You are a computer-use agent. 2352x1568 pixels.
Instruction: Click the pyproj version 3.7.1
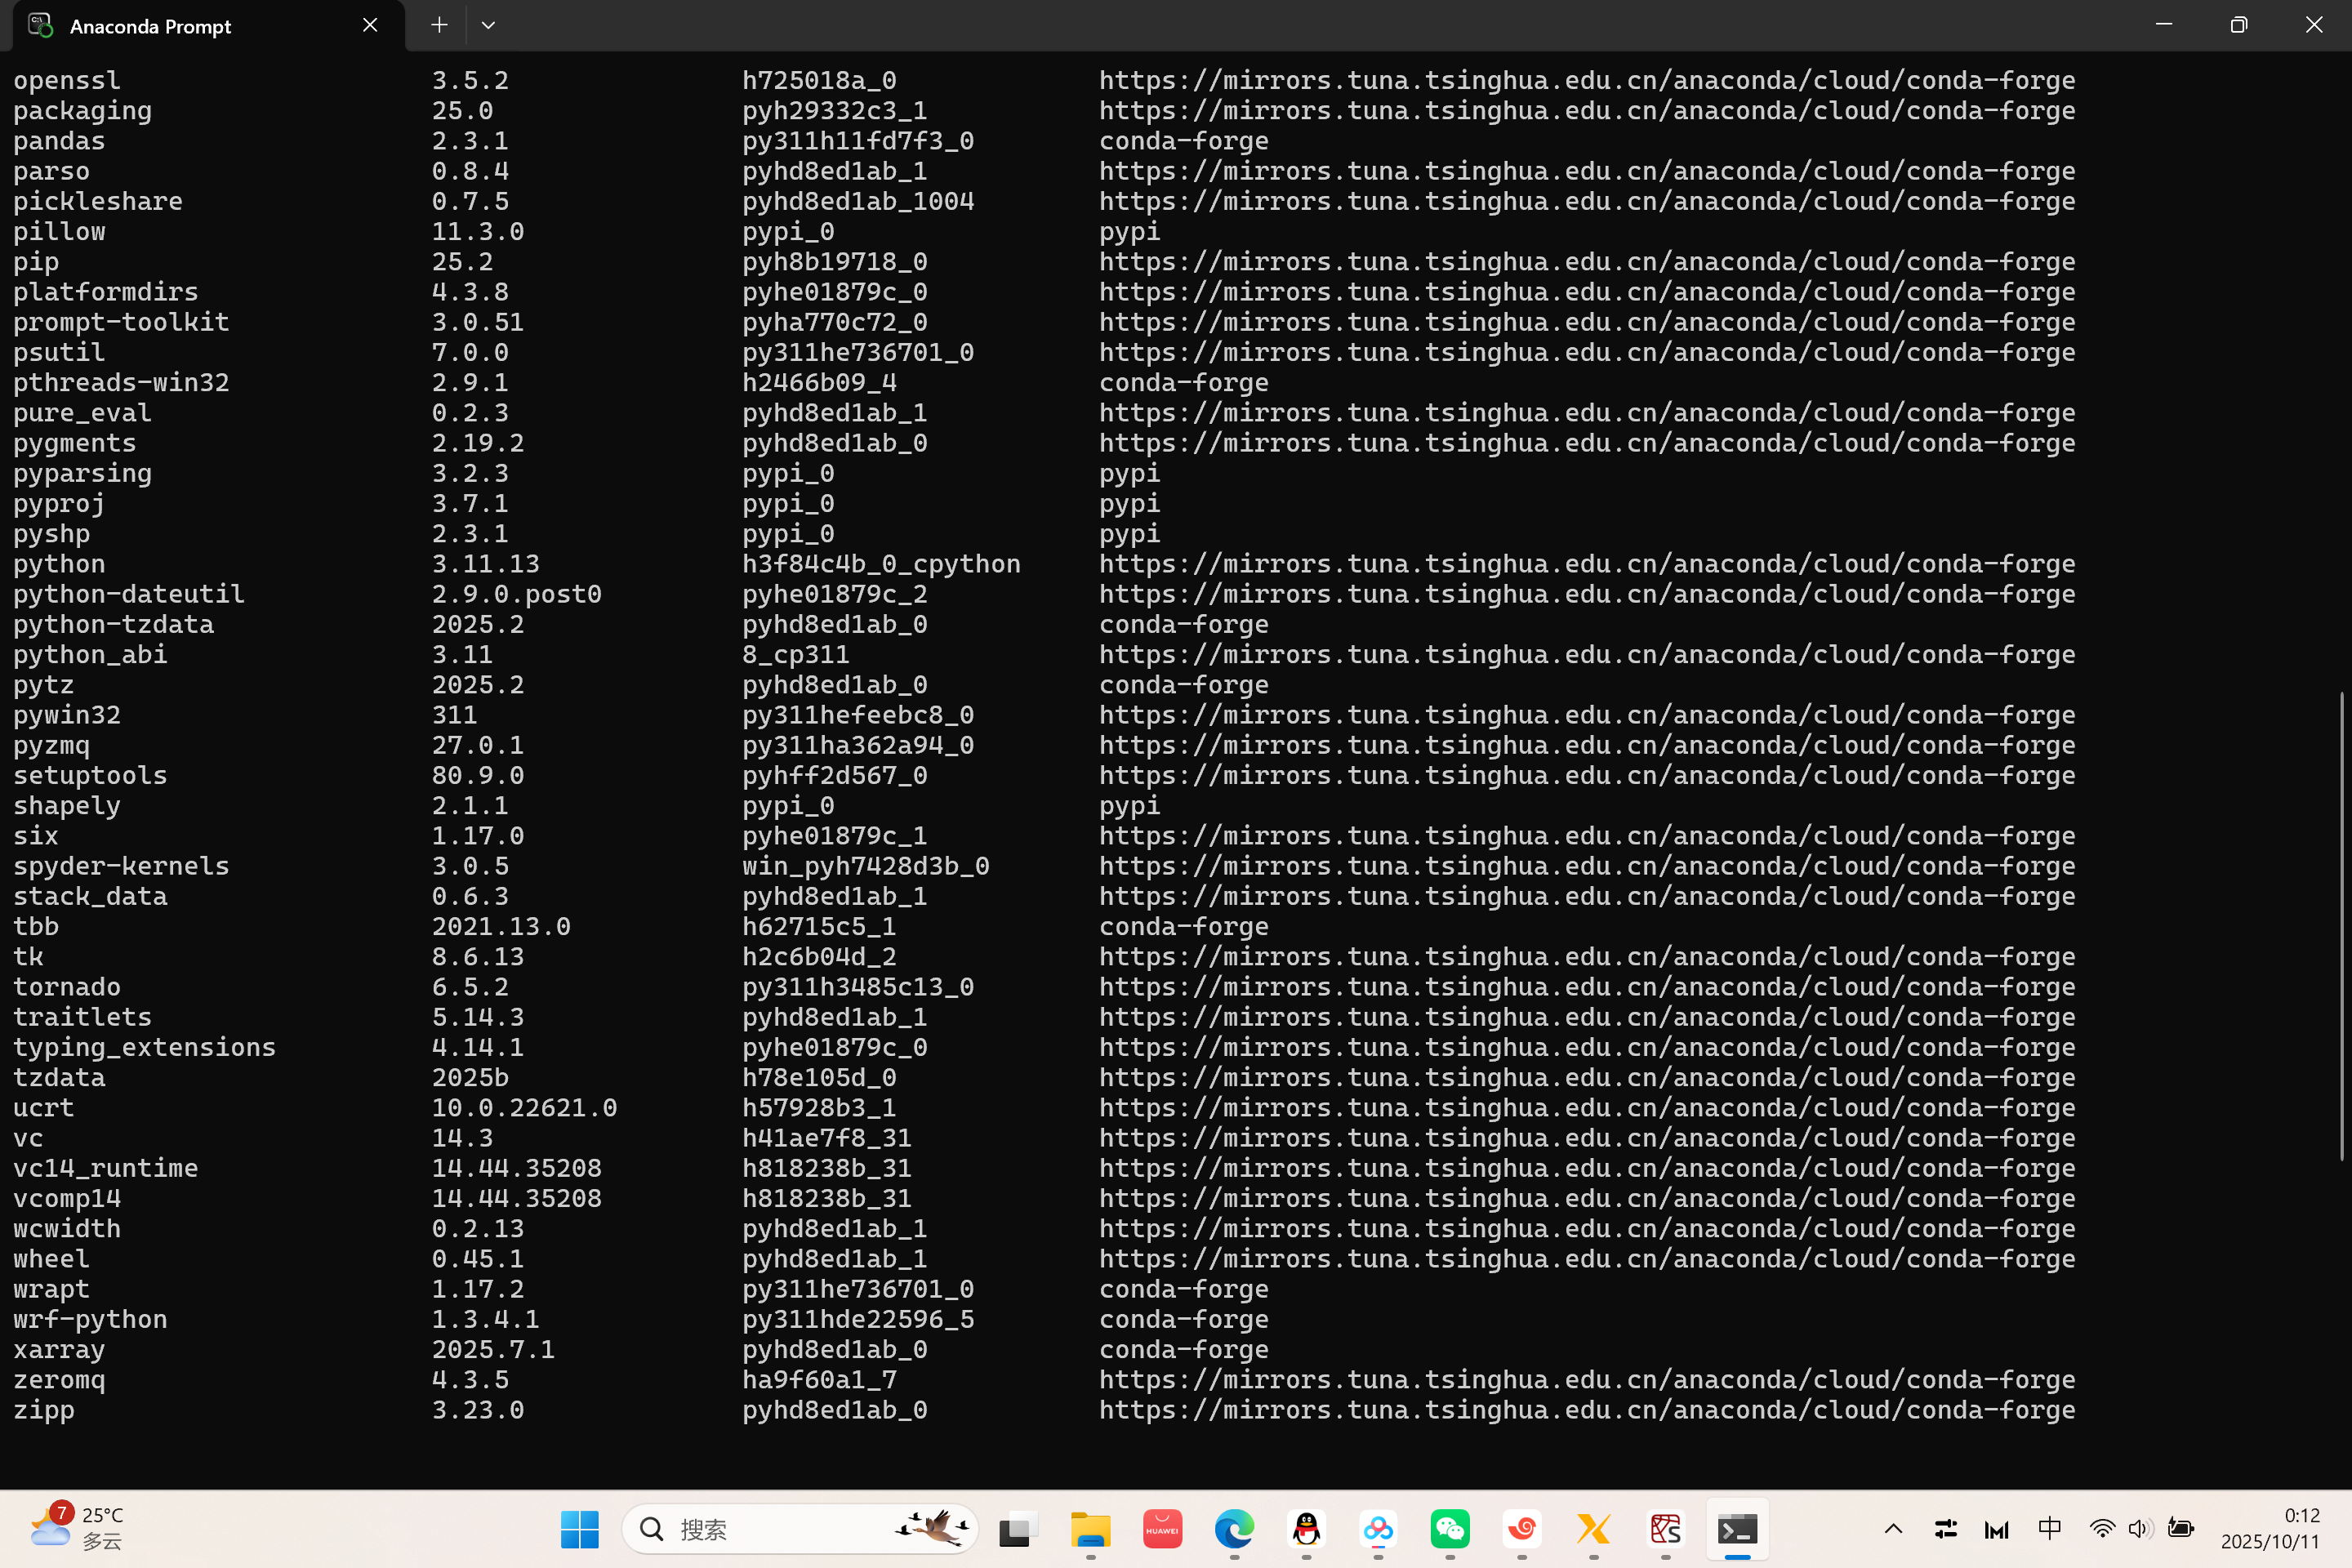pyautogui.click(x=470, y=504)
